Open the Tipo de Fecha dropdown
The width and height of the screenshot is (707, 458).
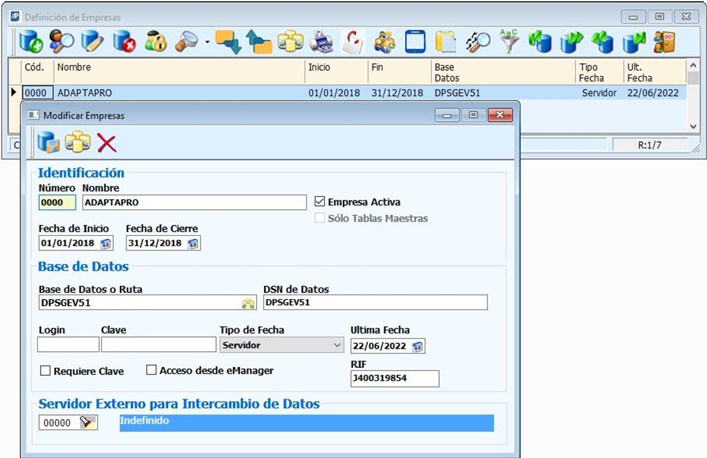coord(335,345)
